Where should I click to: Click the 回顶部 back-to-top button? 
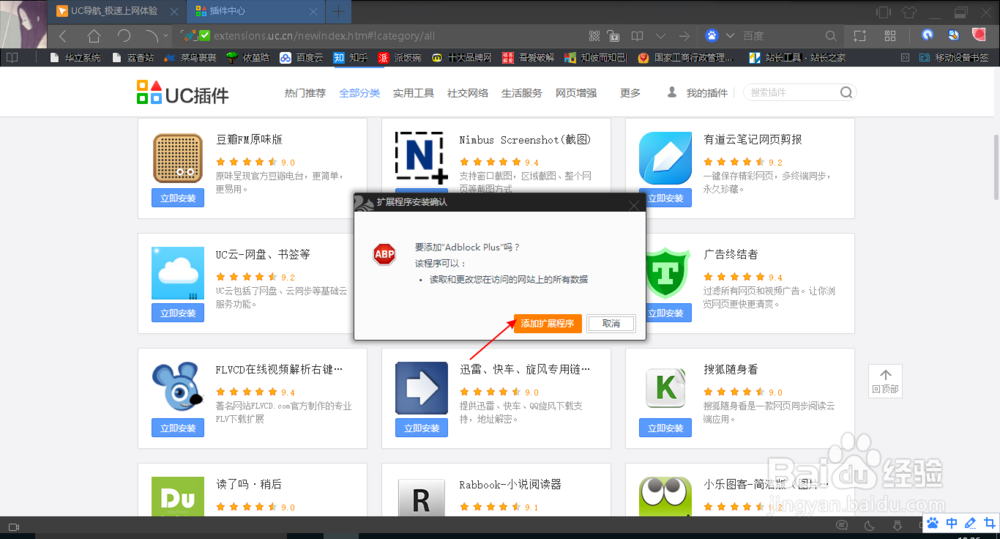885,381
